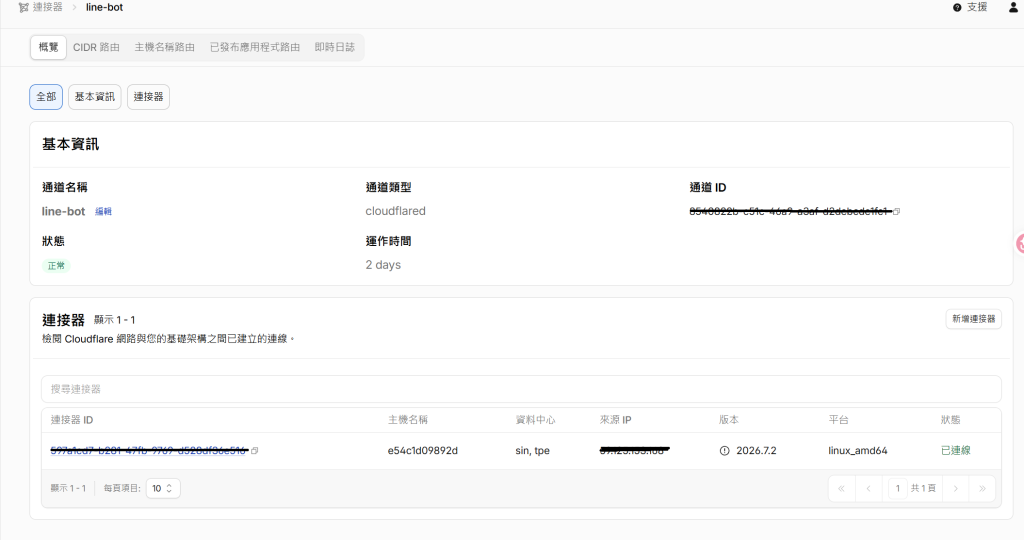Click the 2 days uptime value

pyautogui.click(x=383, y=264)
